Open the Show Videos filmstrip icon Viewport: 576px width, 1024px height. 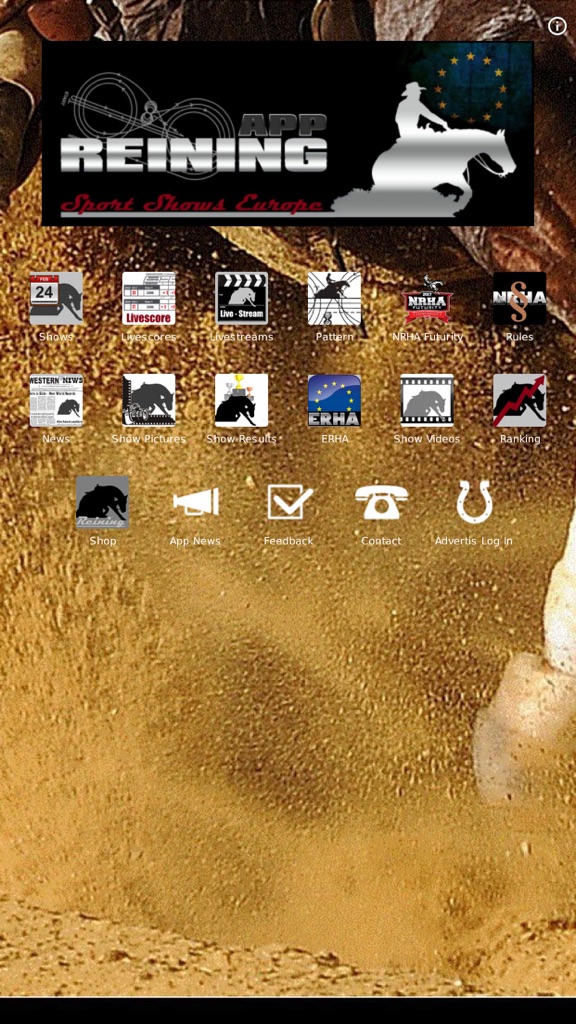[x=427, y=400]
